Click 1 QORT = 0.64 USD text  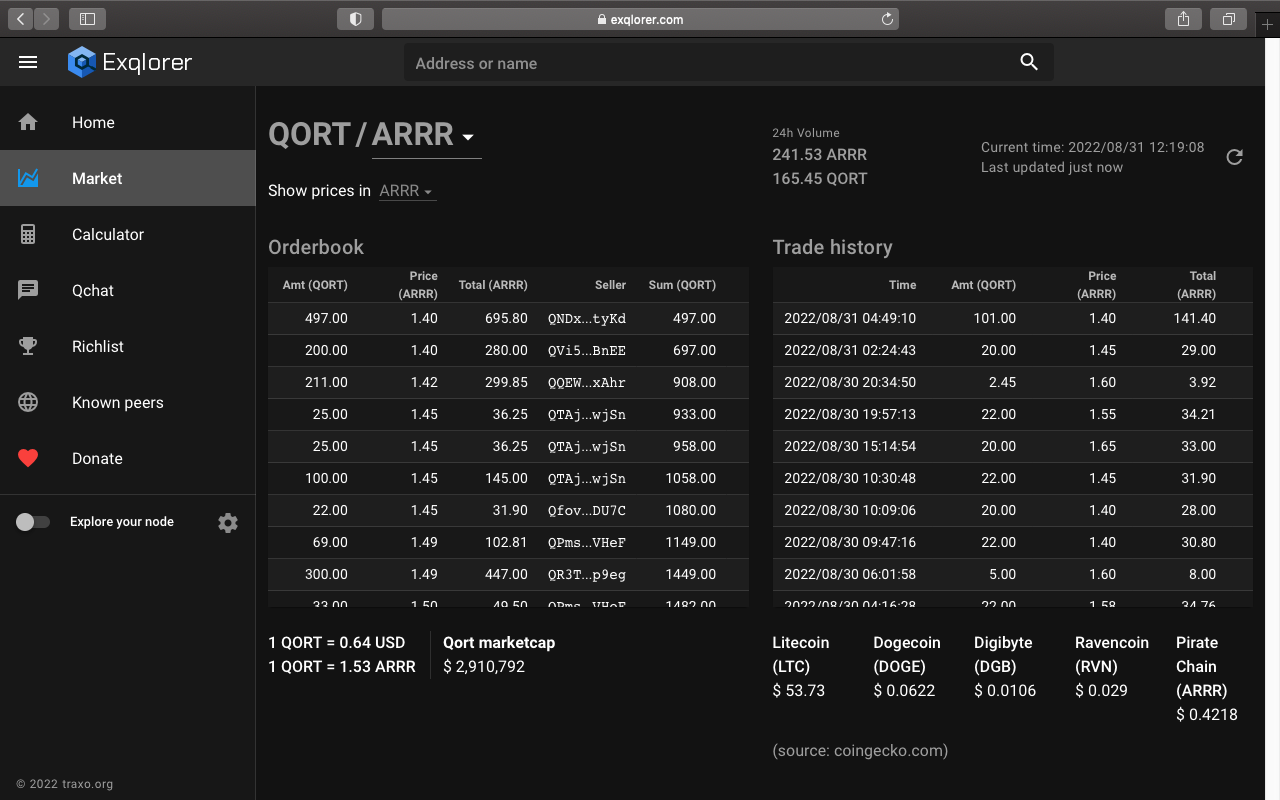coord(337,642)
